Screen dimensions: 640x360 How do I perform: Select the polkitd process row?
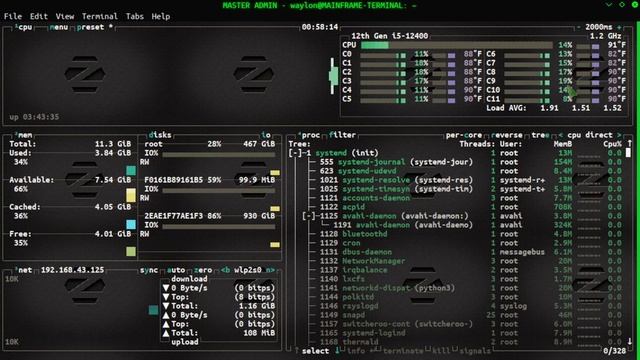[456, 297]
